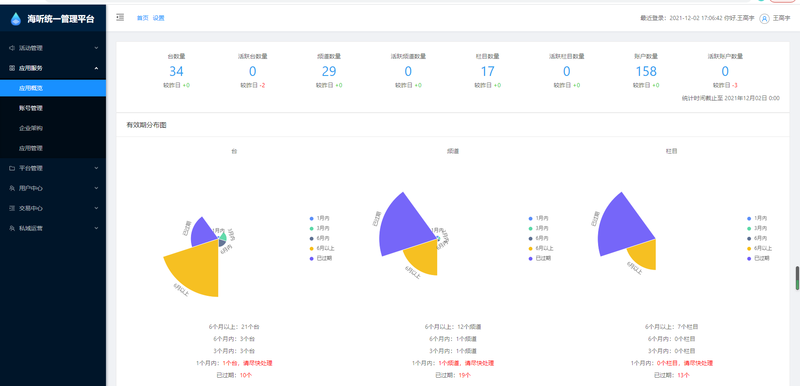
Task: Click '6个月以上: 7个栏目' text
Action: coord(671,327)
